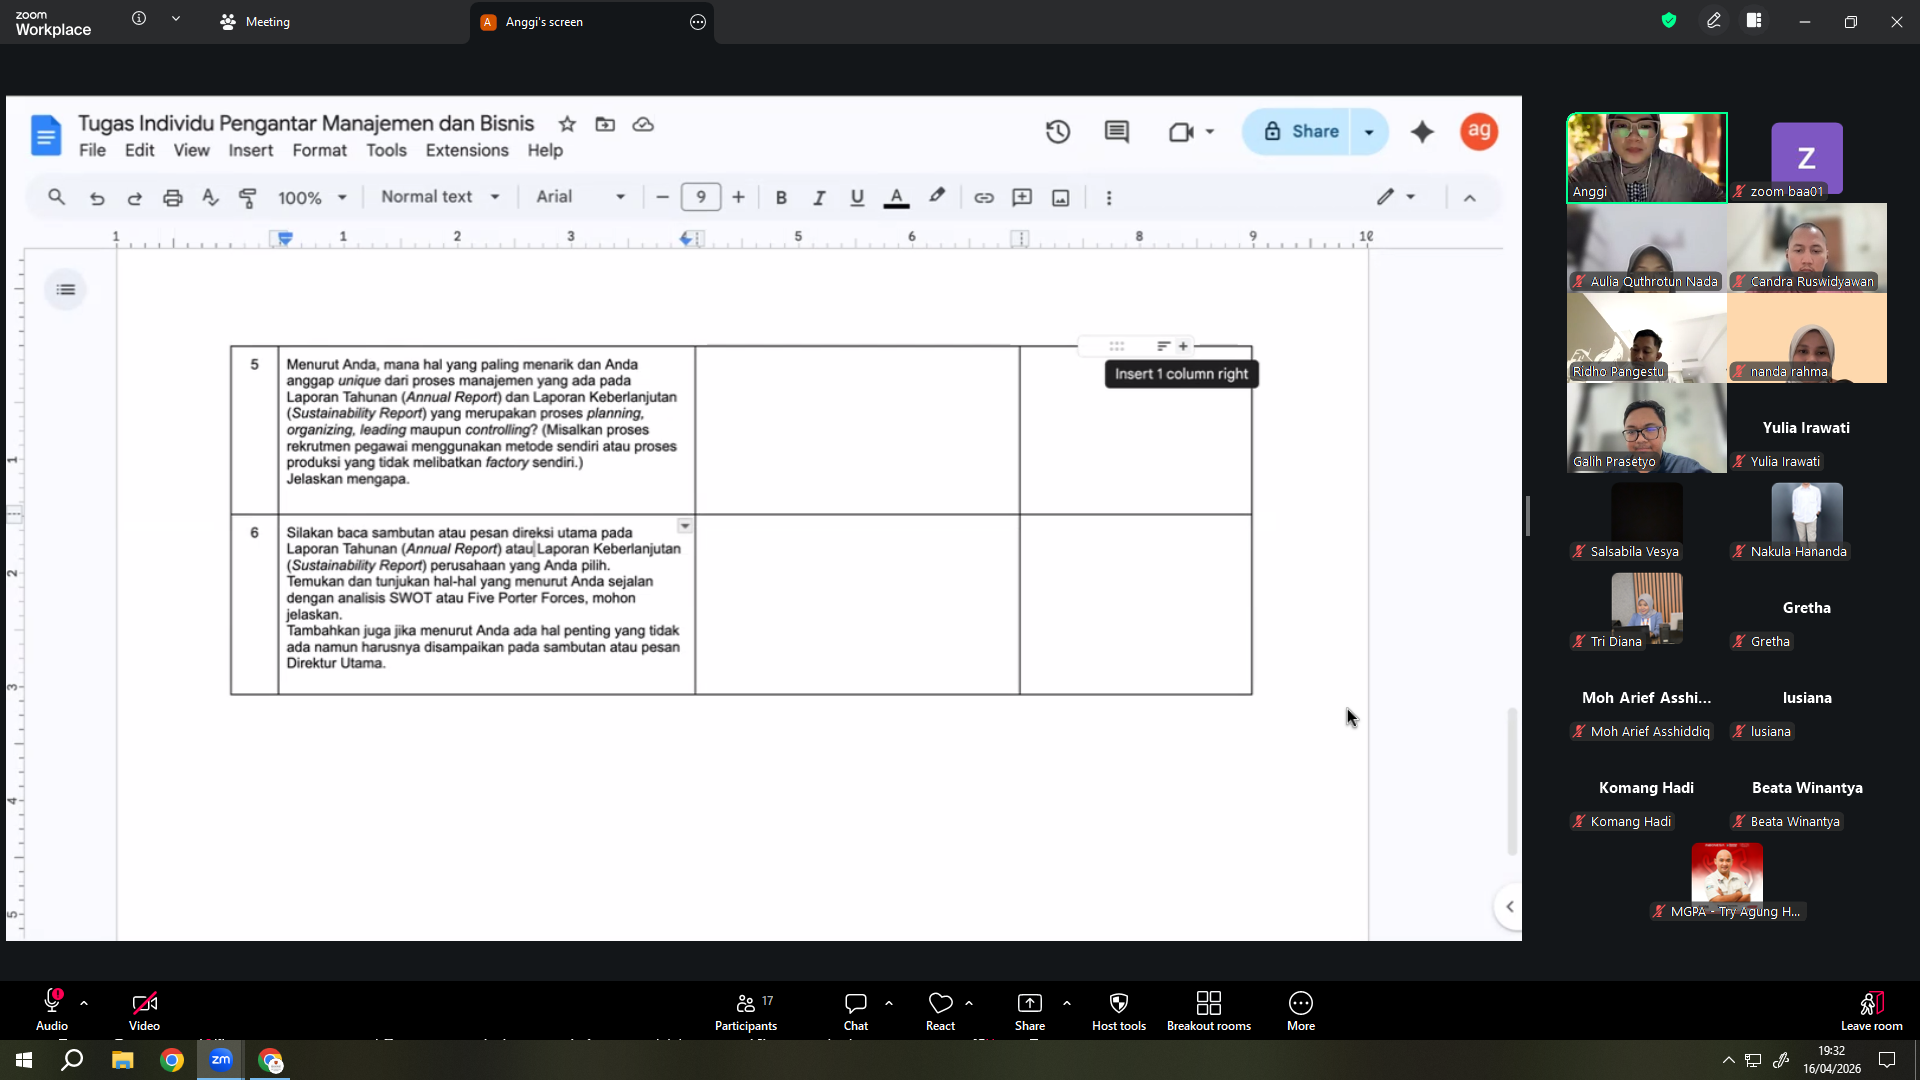The width and height of the screenshot is (1920, 1080).
Task: Expand the Meet camera dropdown arrow
Action: [x=1210, y=132]
